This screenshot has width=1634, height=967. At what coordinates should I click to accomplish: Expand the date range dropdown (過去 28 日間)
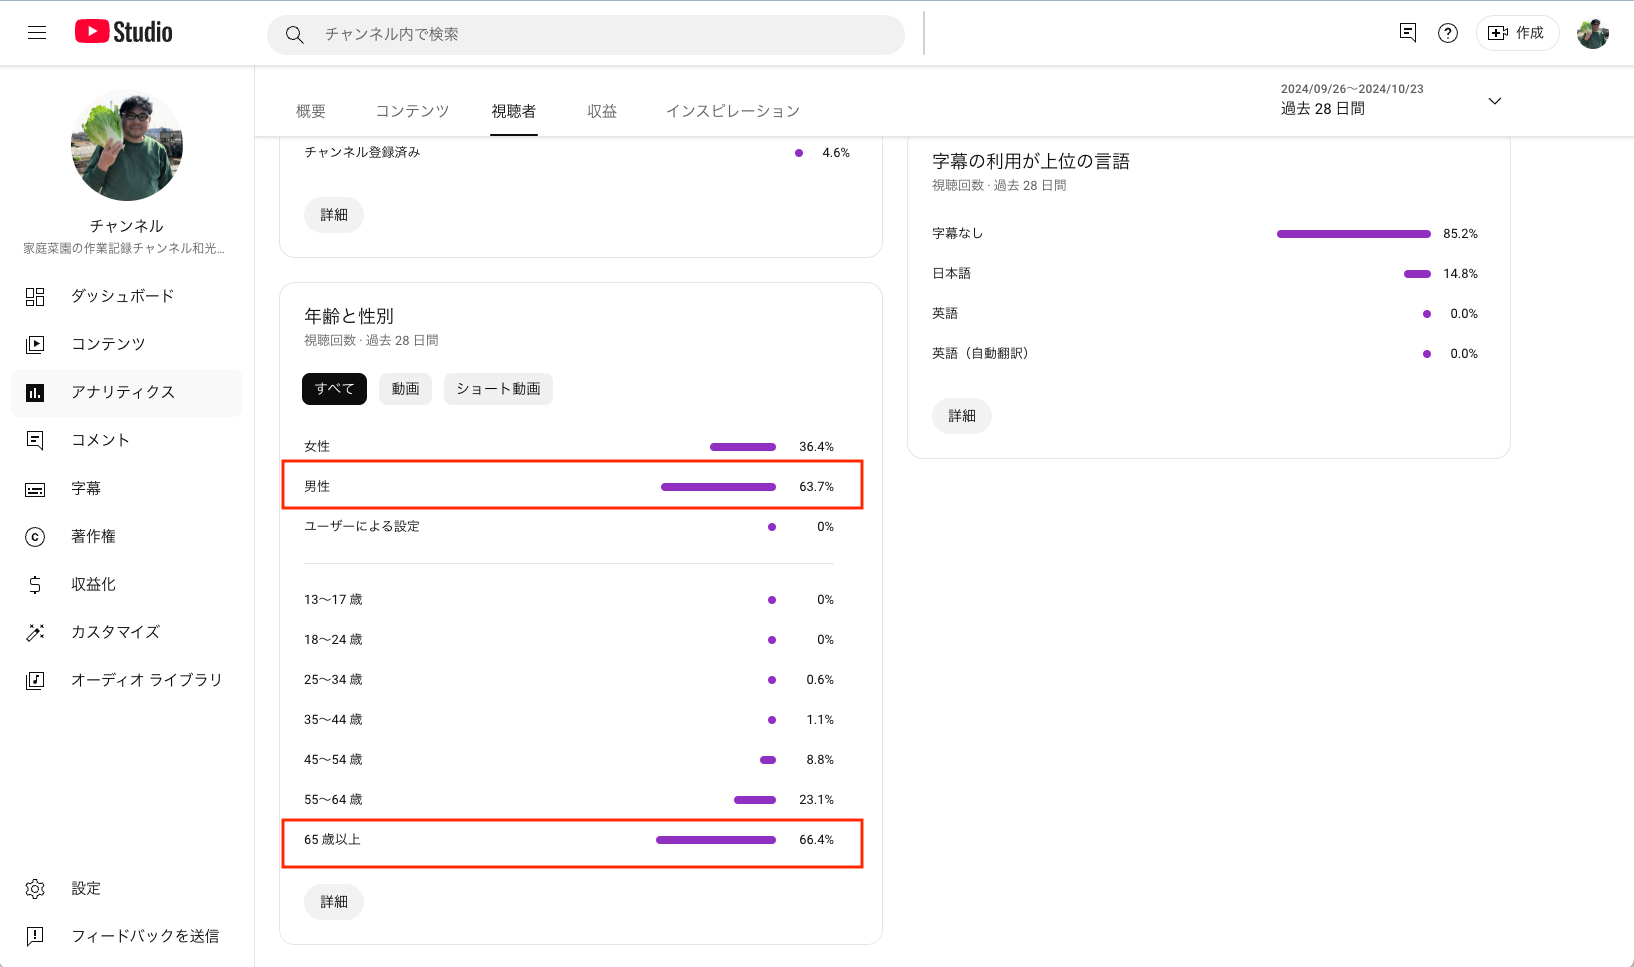tap(1494, 101)
